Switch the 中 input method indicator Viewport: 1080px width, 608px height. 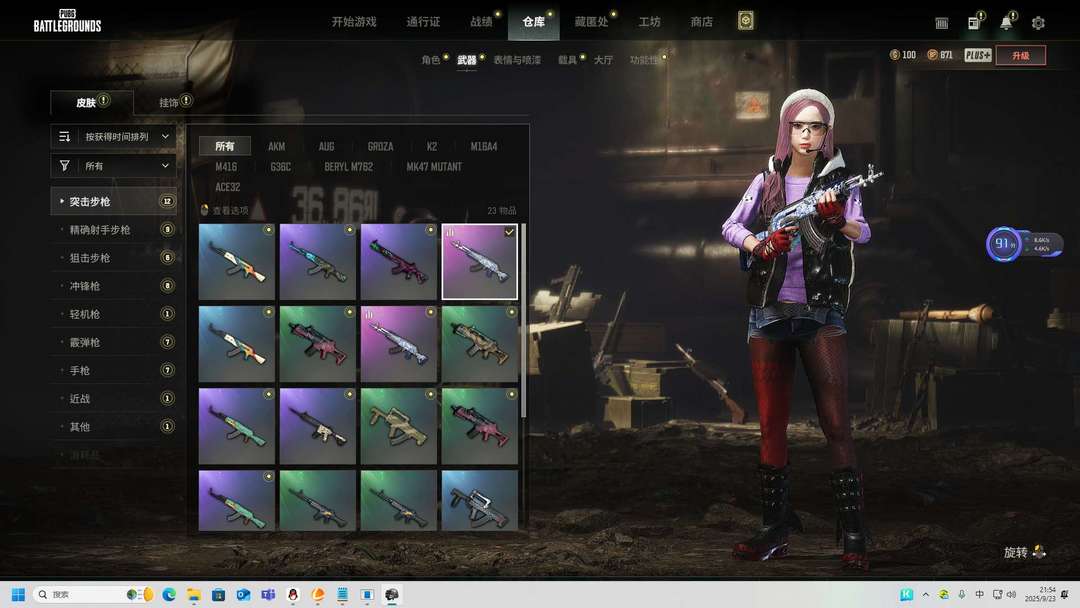click(979, 594)
